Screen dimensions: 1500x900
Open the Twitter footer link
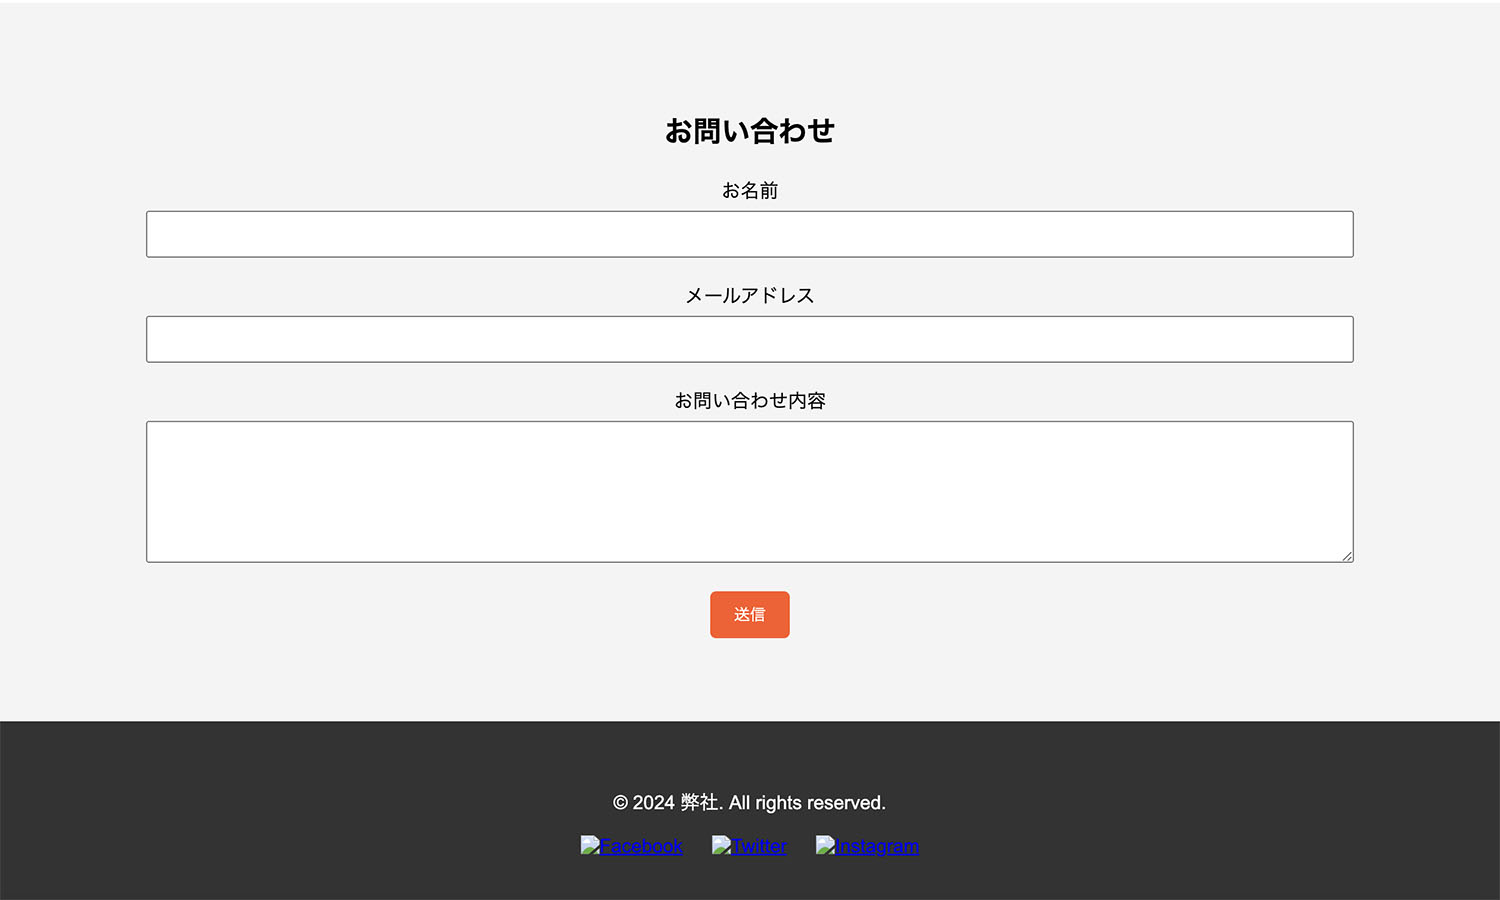(x=749, y=846)
